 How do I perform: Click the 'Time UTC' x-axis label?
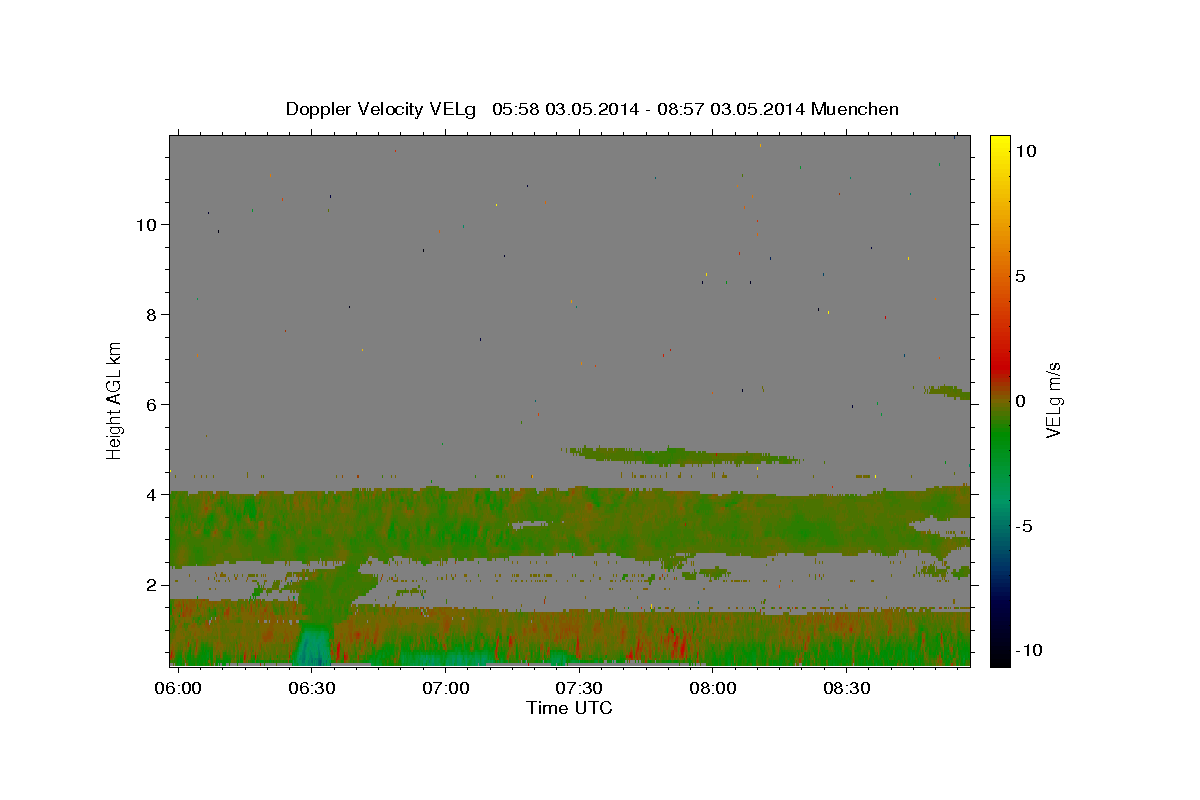(x=569, y=708)
